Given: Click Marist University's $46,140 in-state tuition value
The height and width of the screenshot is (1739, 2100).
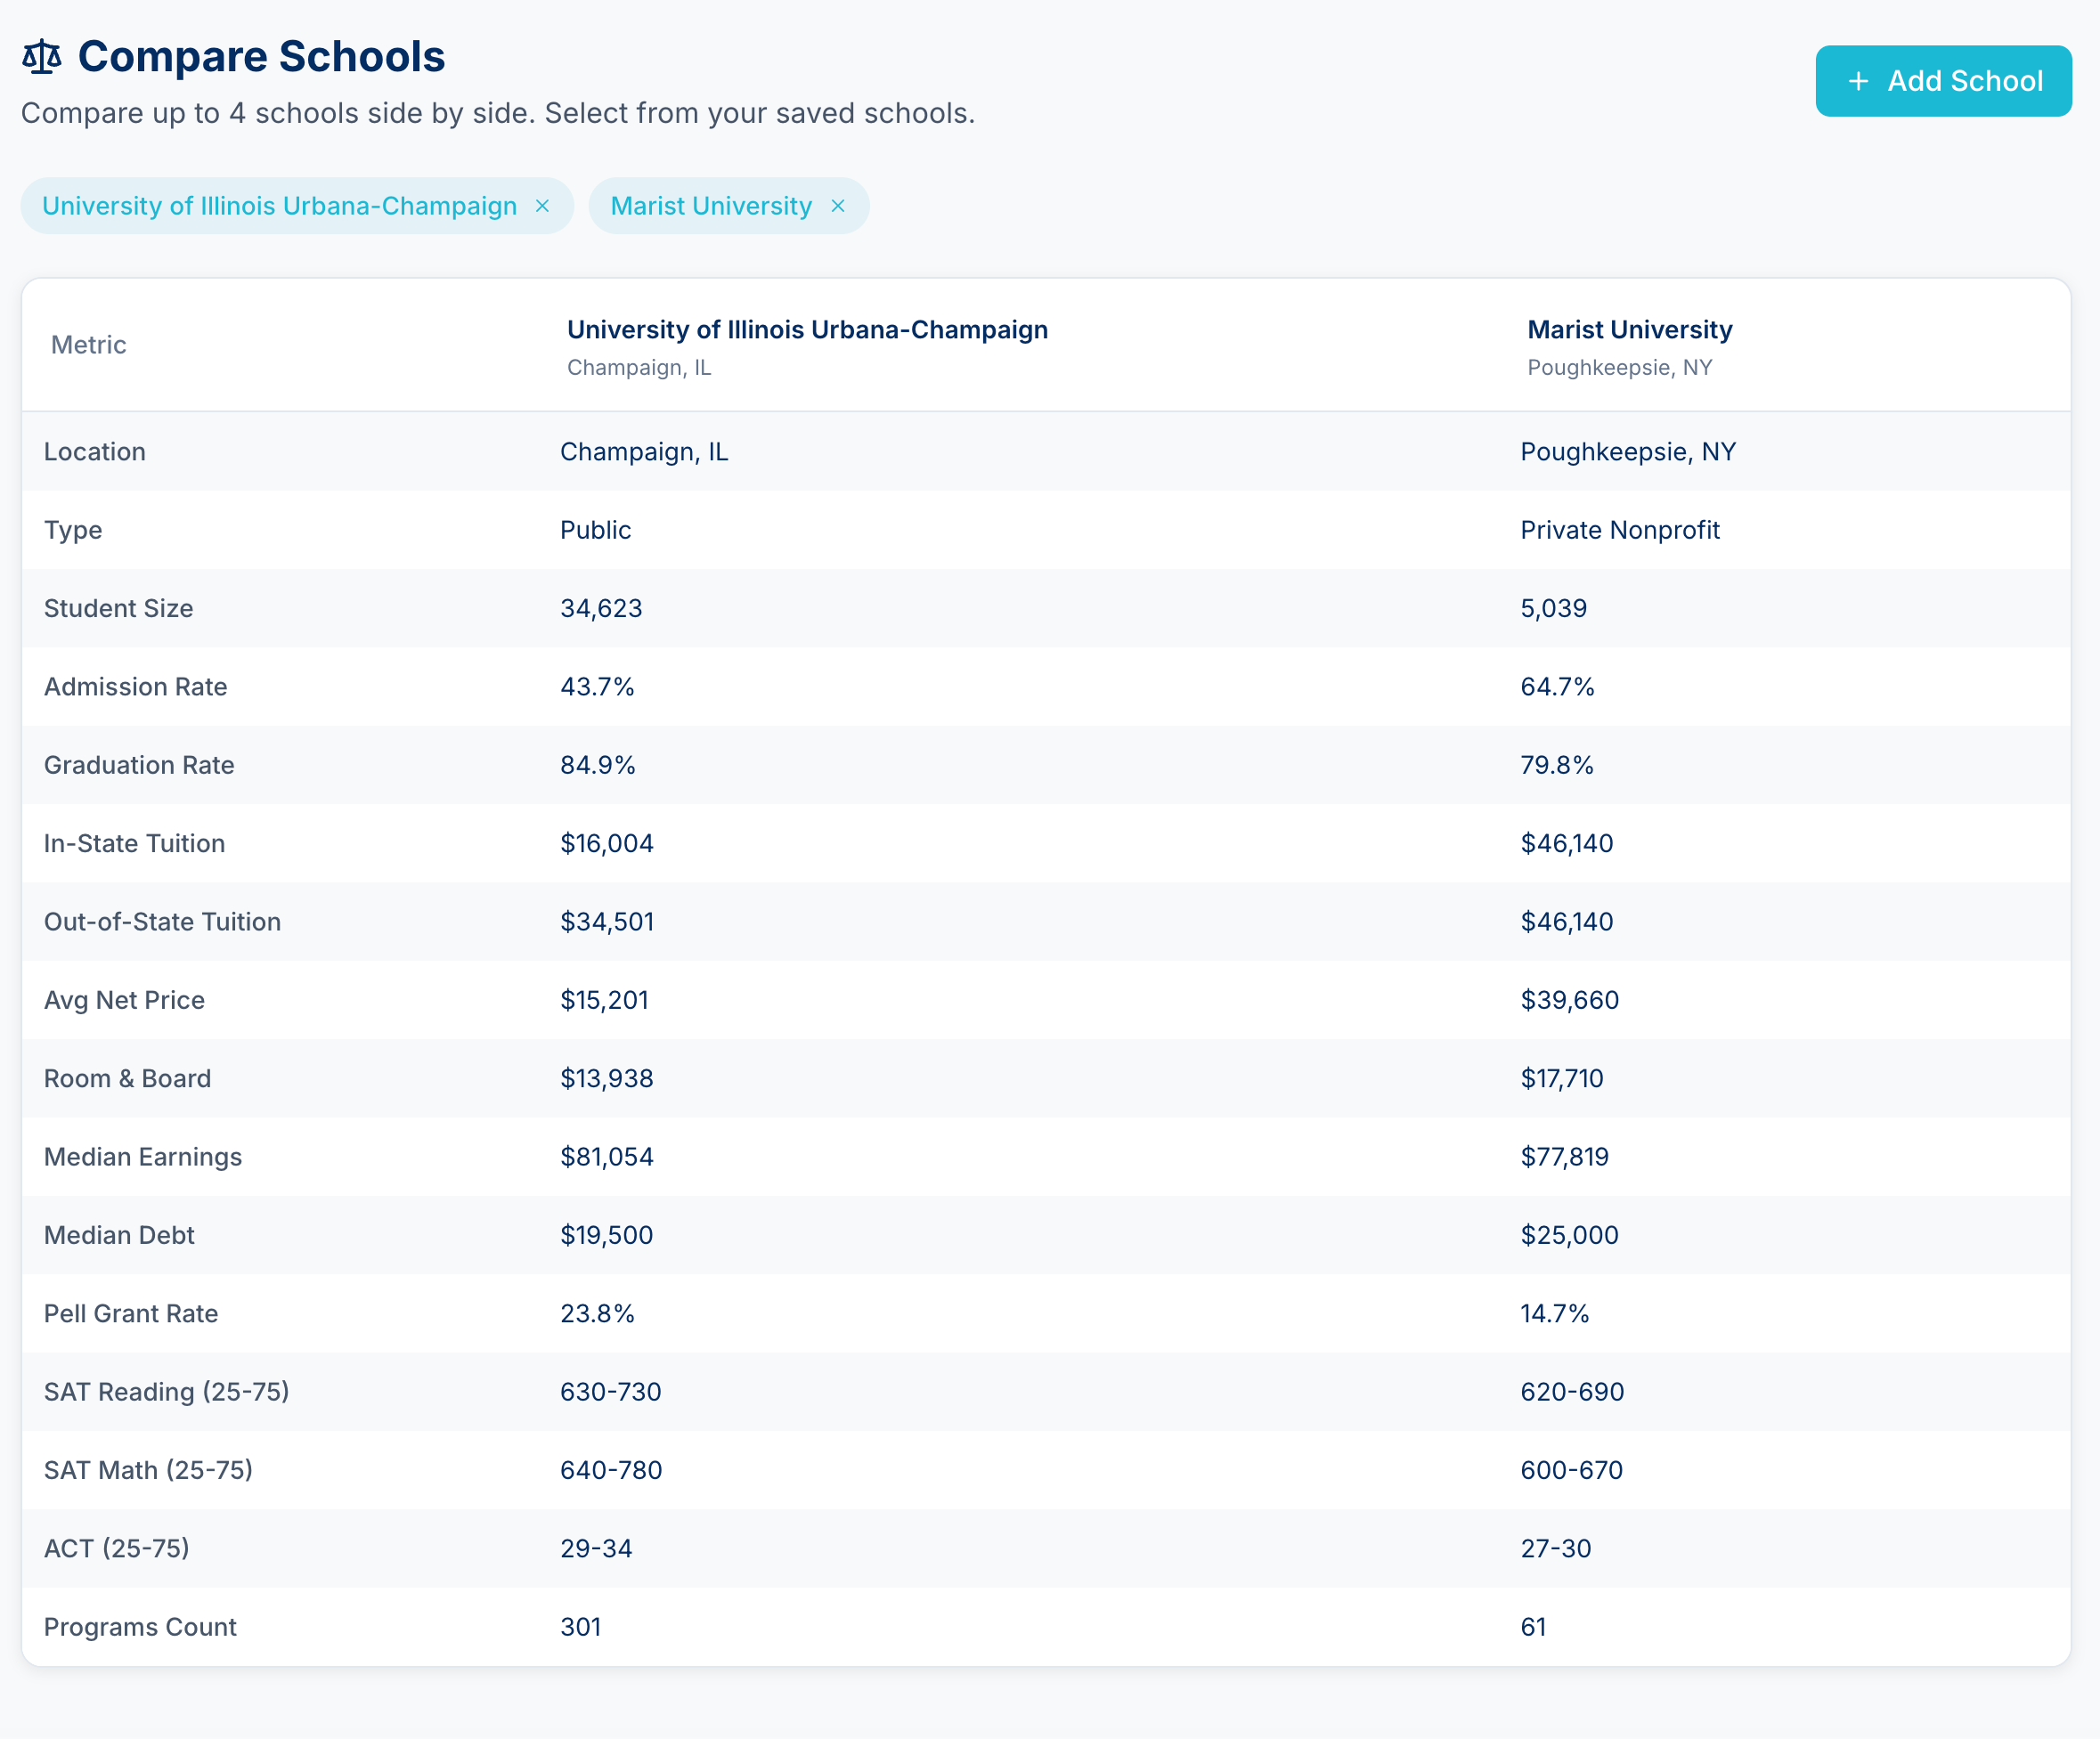Looking at the screenshot, I should pos(1567,843).
